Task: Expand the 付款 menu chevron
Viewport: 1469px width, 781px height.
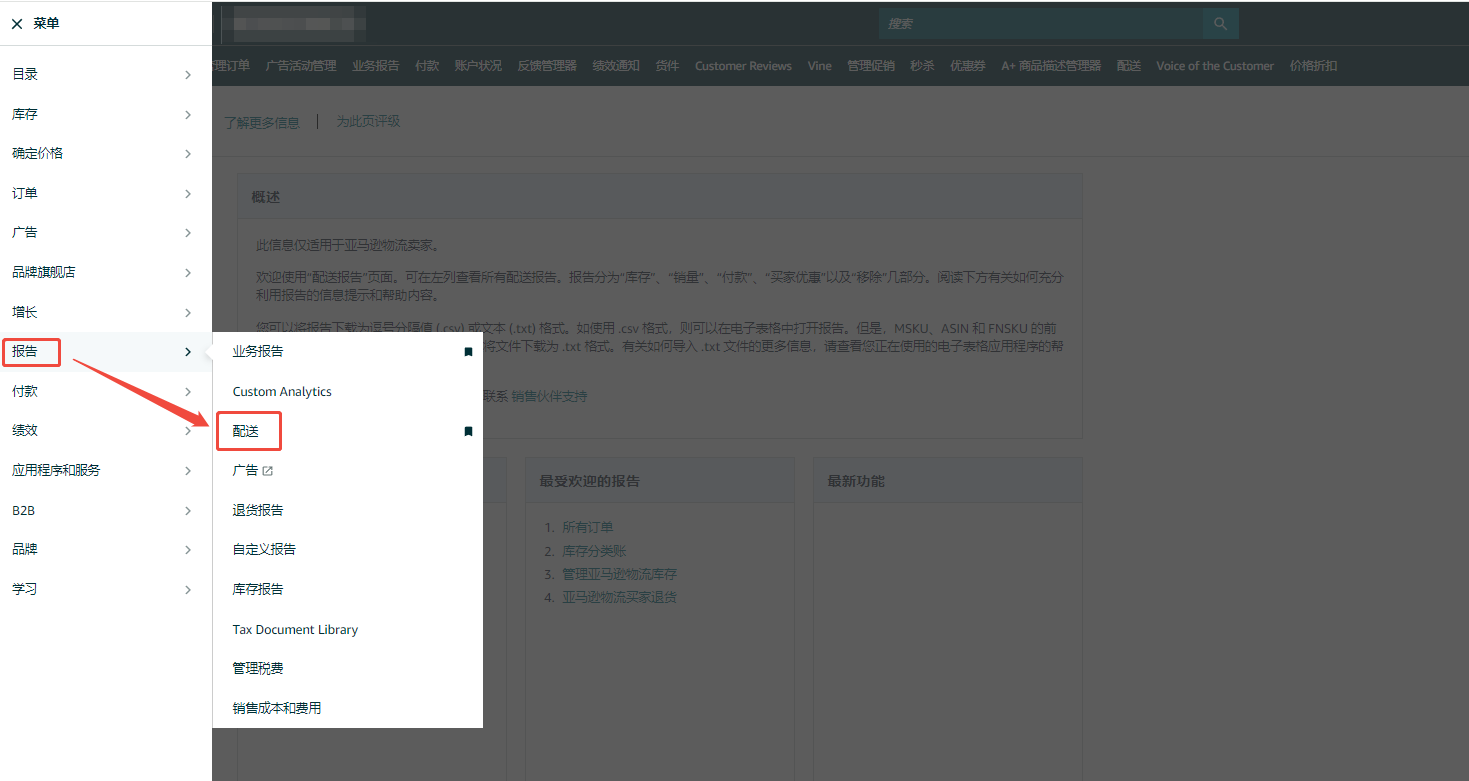Action: [x=187, y=392]
